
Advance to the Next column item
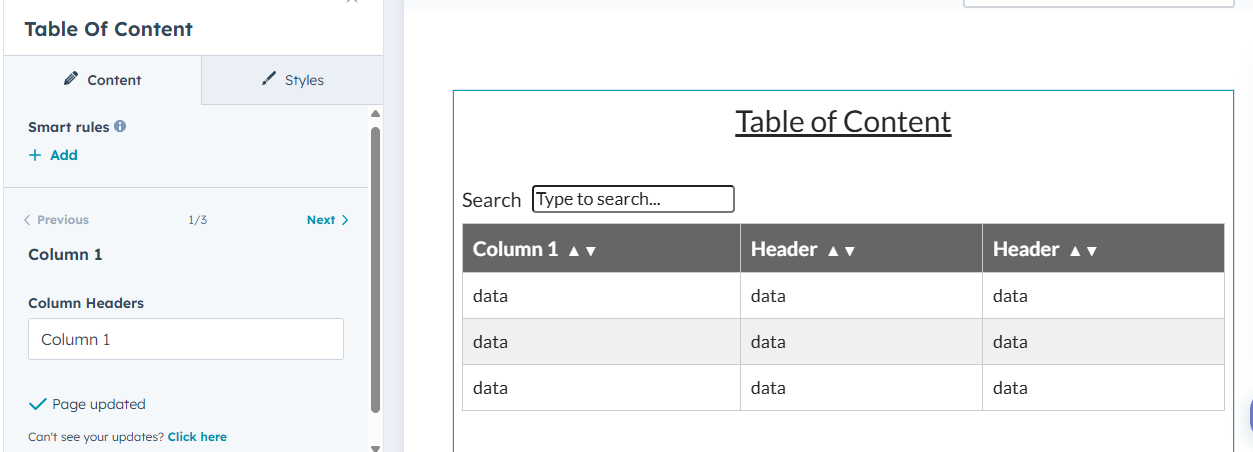(x=327, y=220)
